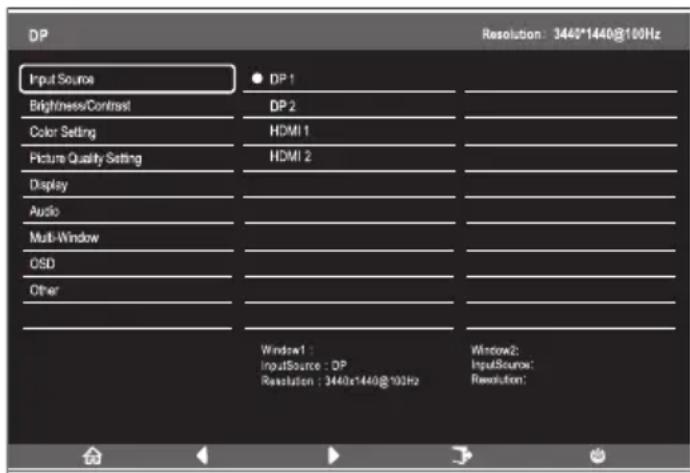
Task: Open the Audio menu
Action: point(127,211)
